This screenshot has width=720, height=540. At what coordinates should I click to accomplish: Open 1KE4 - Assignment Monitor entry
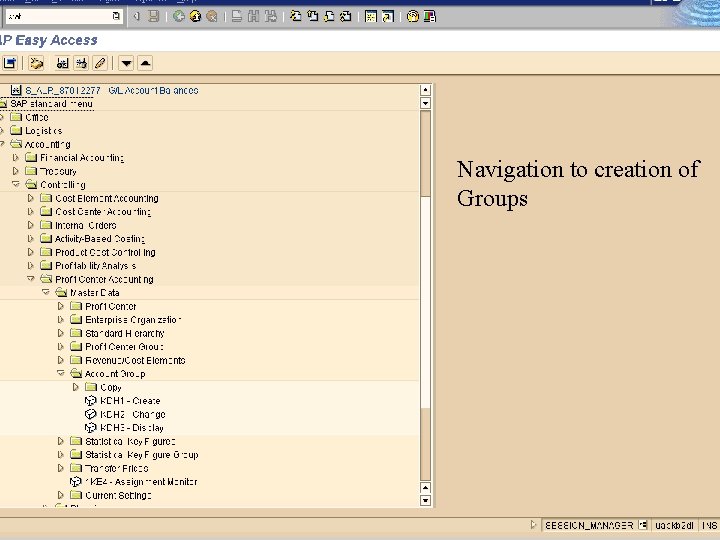click(x=141, y=482)
